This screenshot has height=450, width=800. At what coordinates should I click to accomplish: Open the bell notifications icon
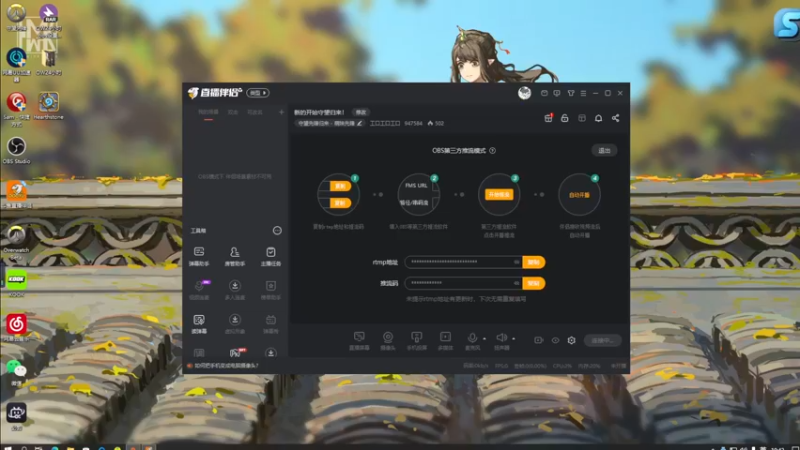(598, 118)
